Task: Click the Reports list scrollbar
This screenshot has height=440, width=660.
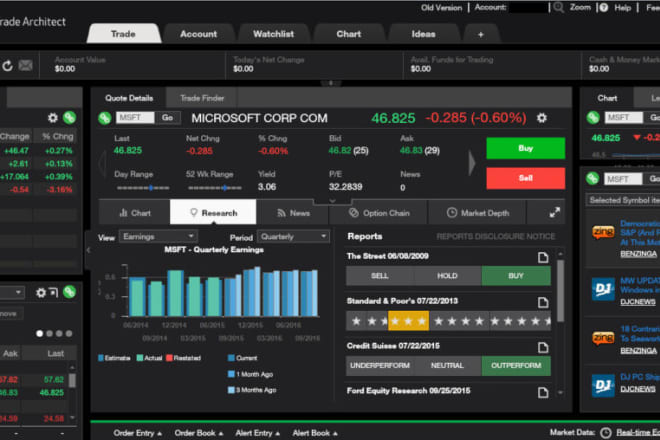Action: tap(560, 291)
